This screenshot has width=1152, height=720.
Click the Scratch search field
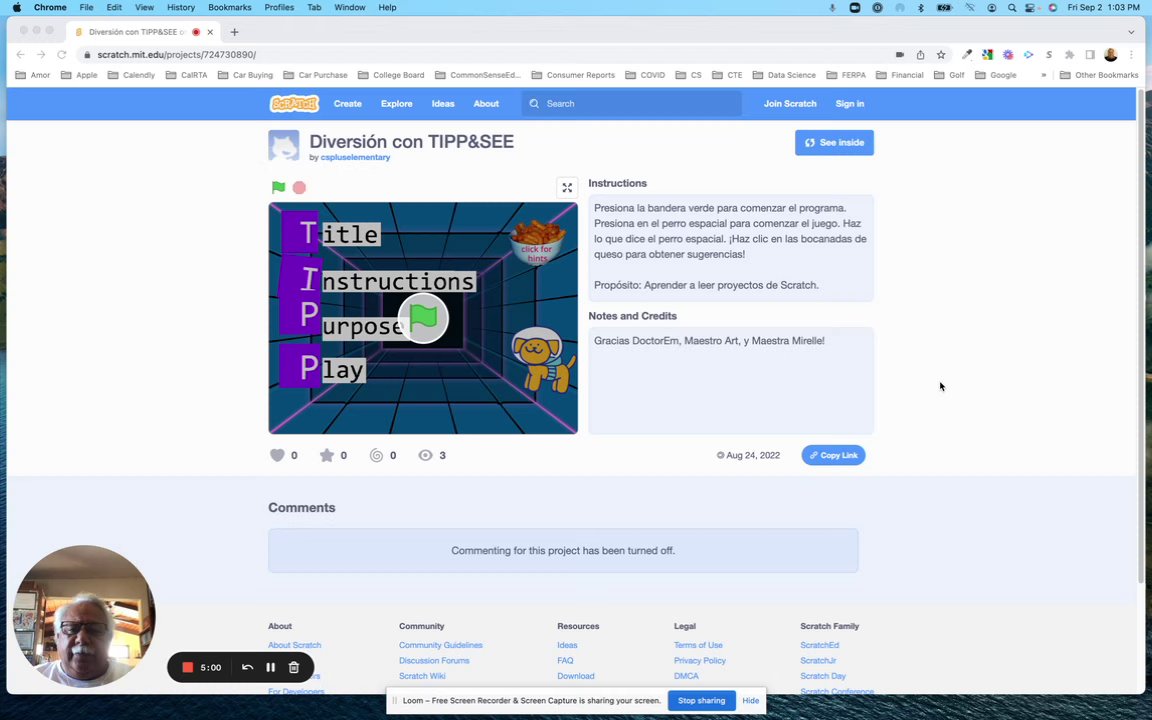click(632, 104)
